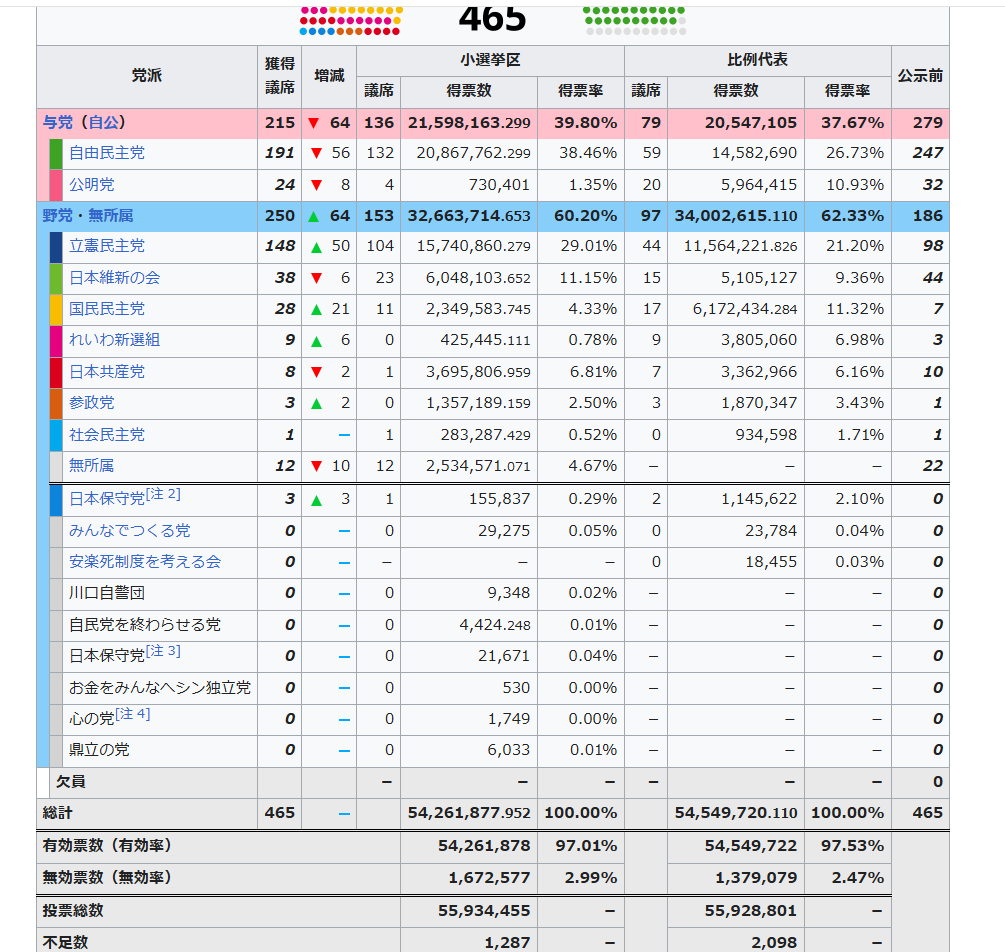Screen dimensions: 1005x952
Task: Open the 社会民主党 link
Action: pos(107,435)
